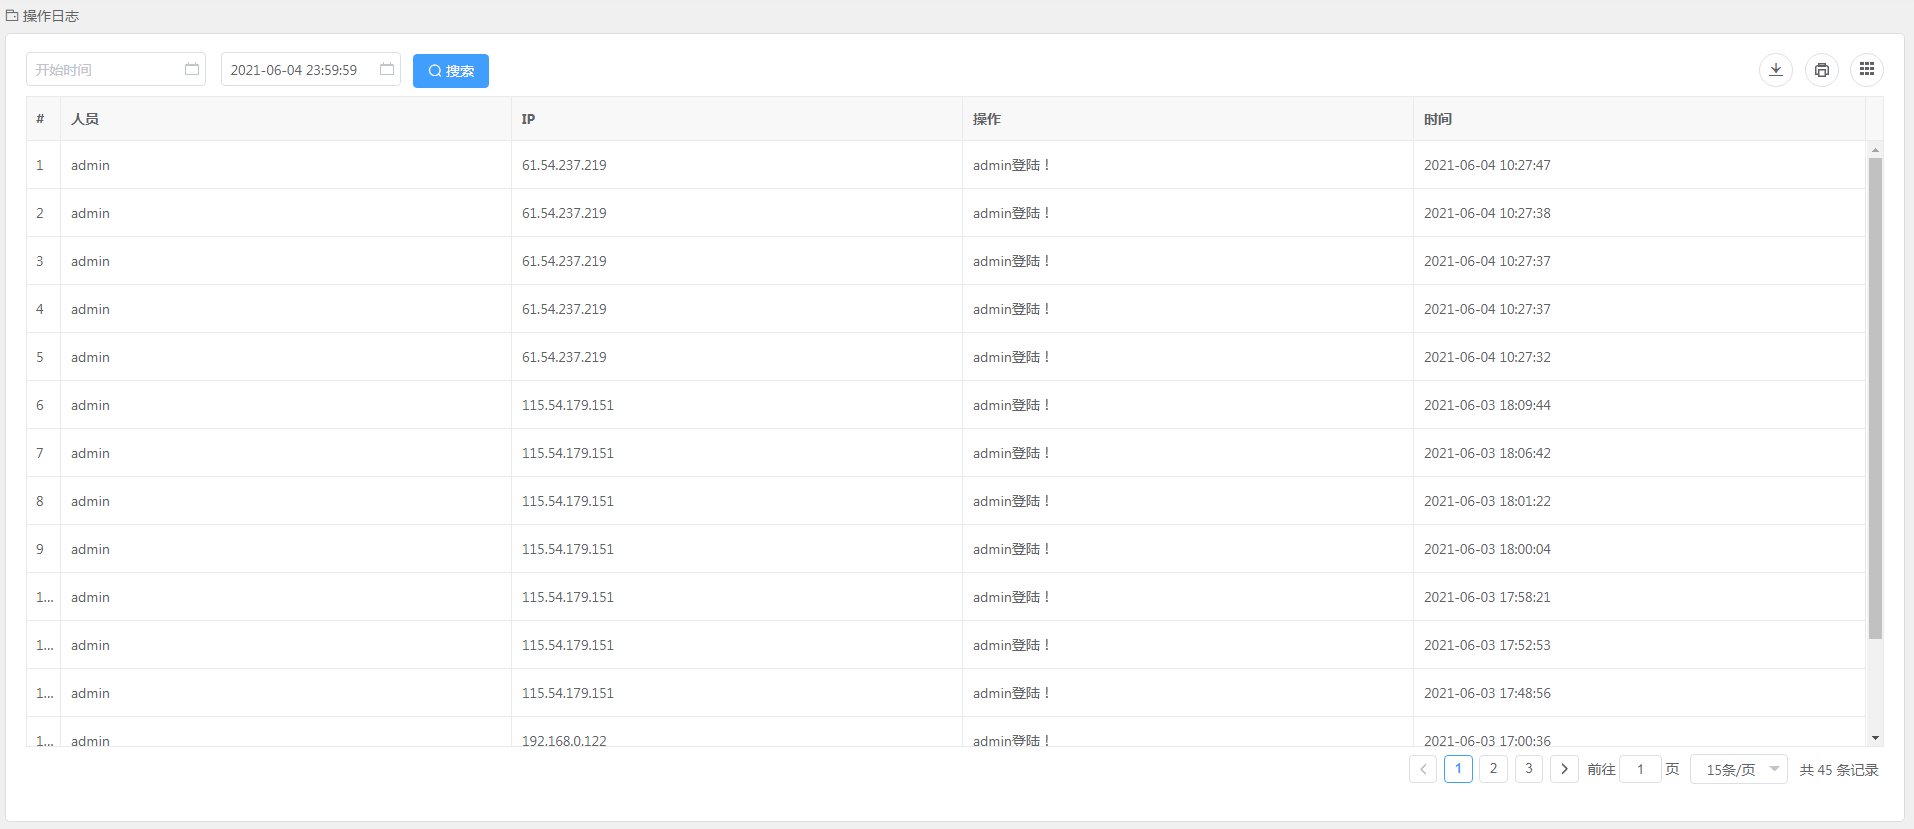Click the print icon button
The image size is (1914, 829).
point(1821,70)
